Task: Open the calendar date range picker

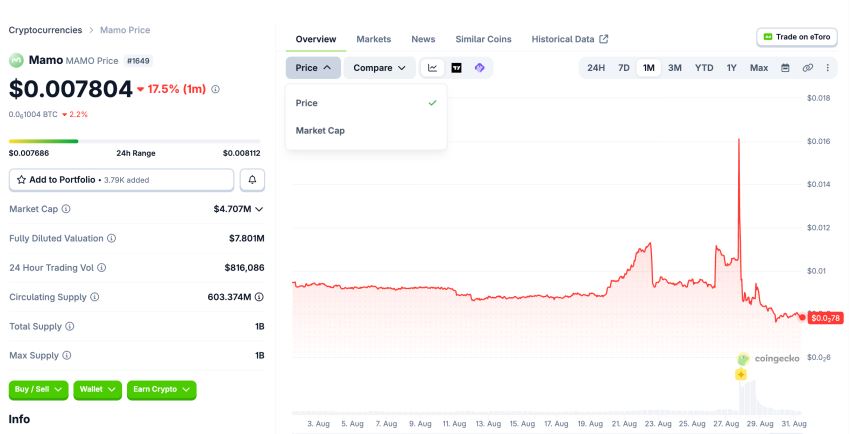Action: click(x=785, y=68)
